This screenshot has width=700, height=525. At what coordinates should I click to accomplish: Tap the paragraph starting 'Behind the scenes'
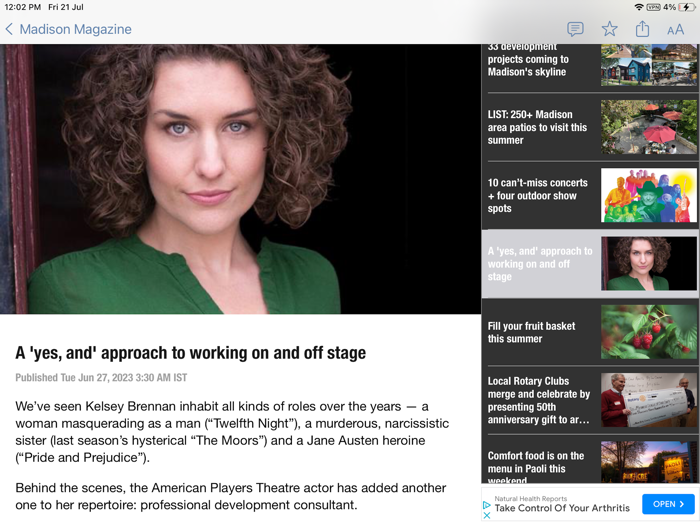231,496
